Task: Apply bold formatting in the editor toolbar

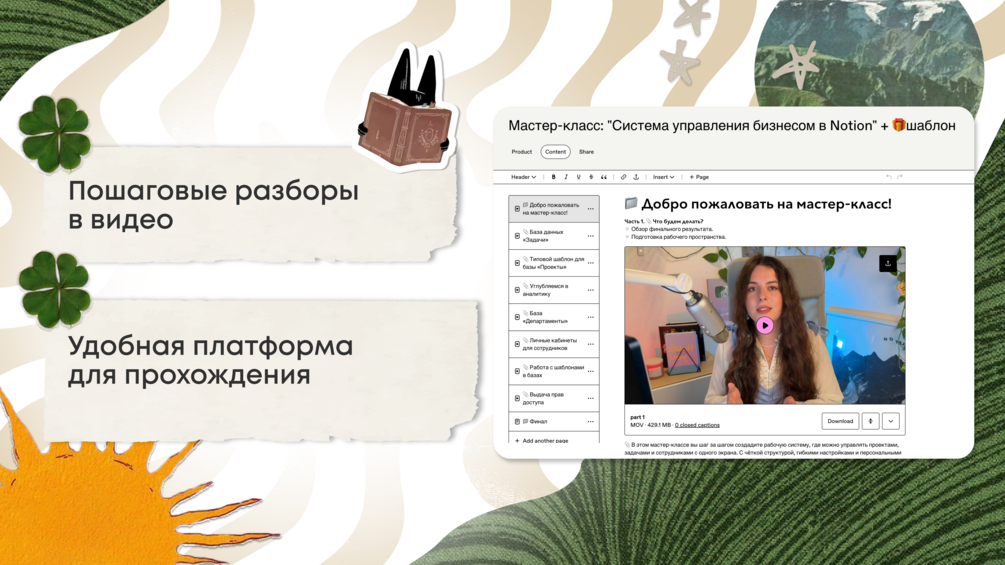Action: click(x=553, y=177)
